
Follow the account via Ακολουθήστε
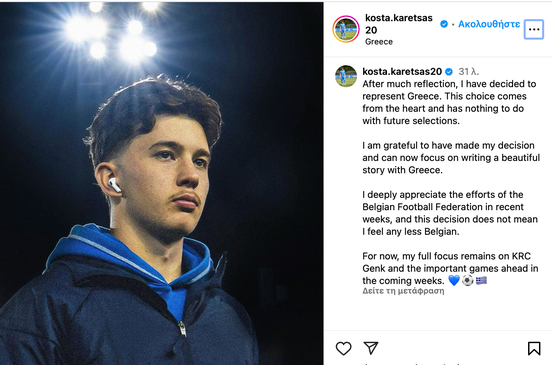point(489,24)
